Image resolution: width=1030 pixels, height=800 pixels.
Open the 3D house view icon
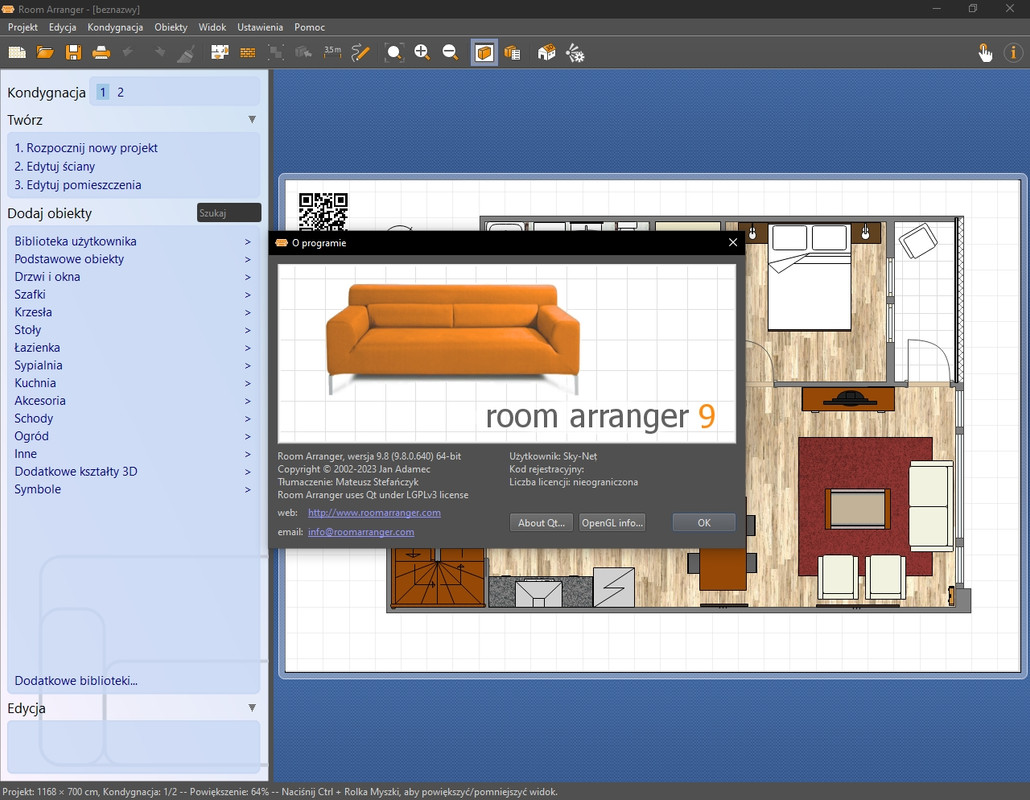pos(547,53)
